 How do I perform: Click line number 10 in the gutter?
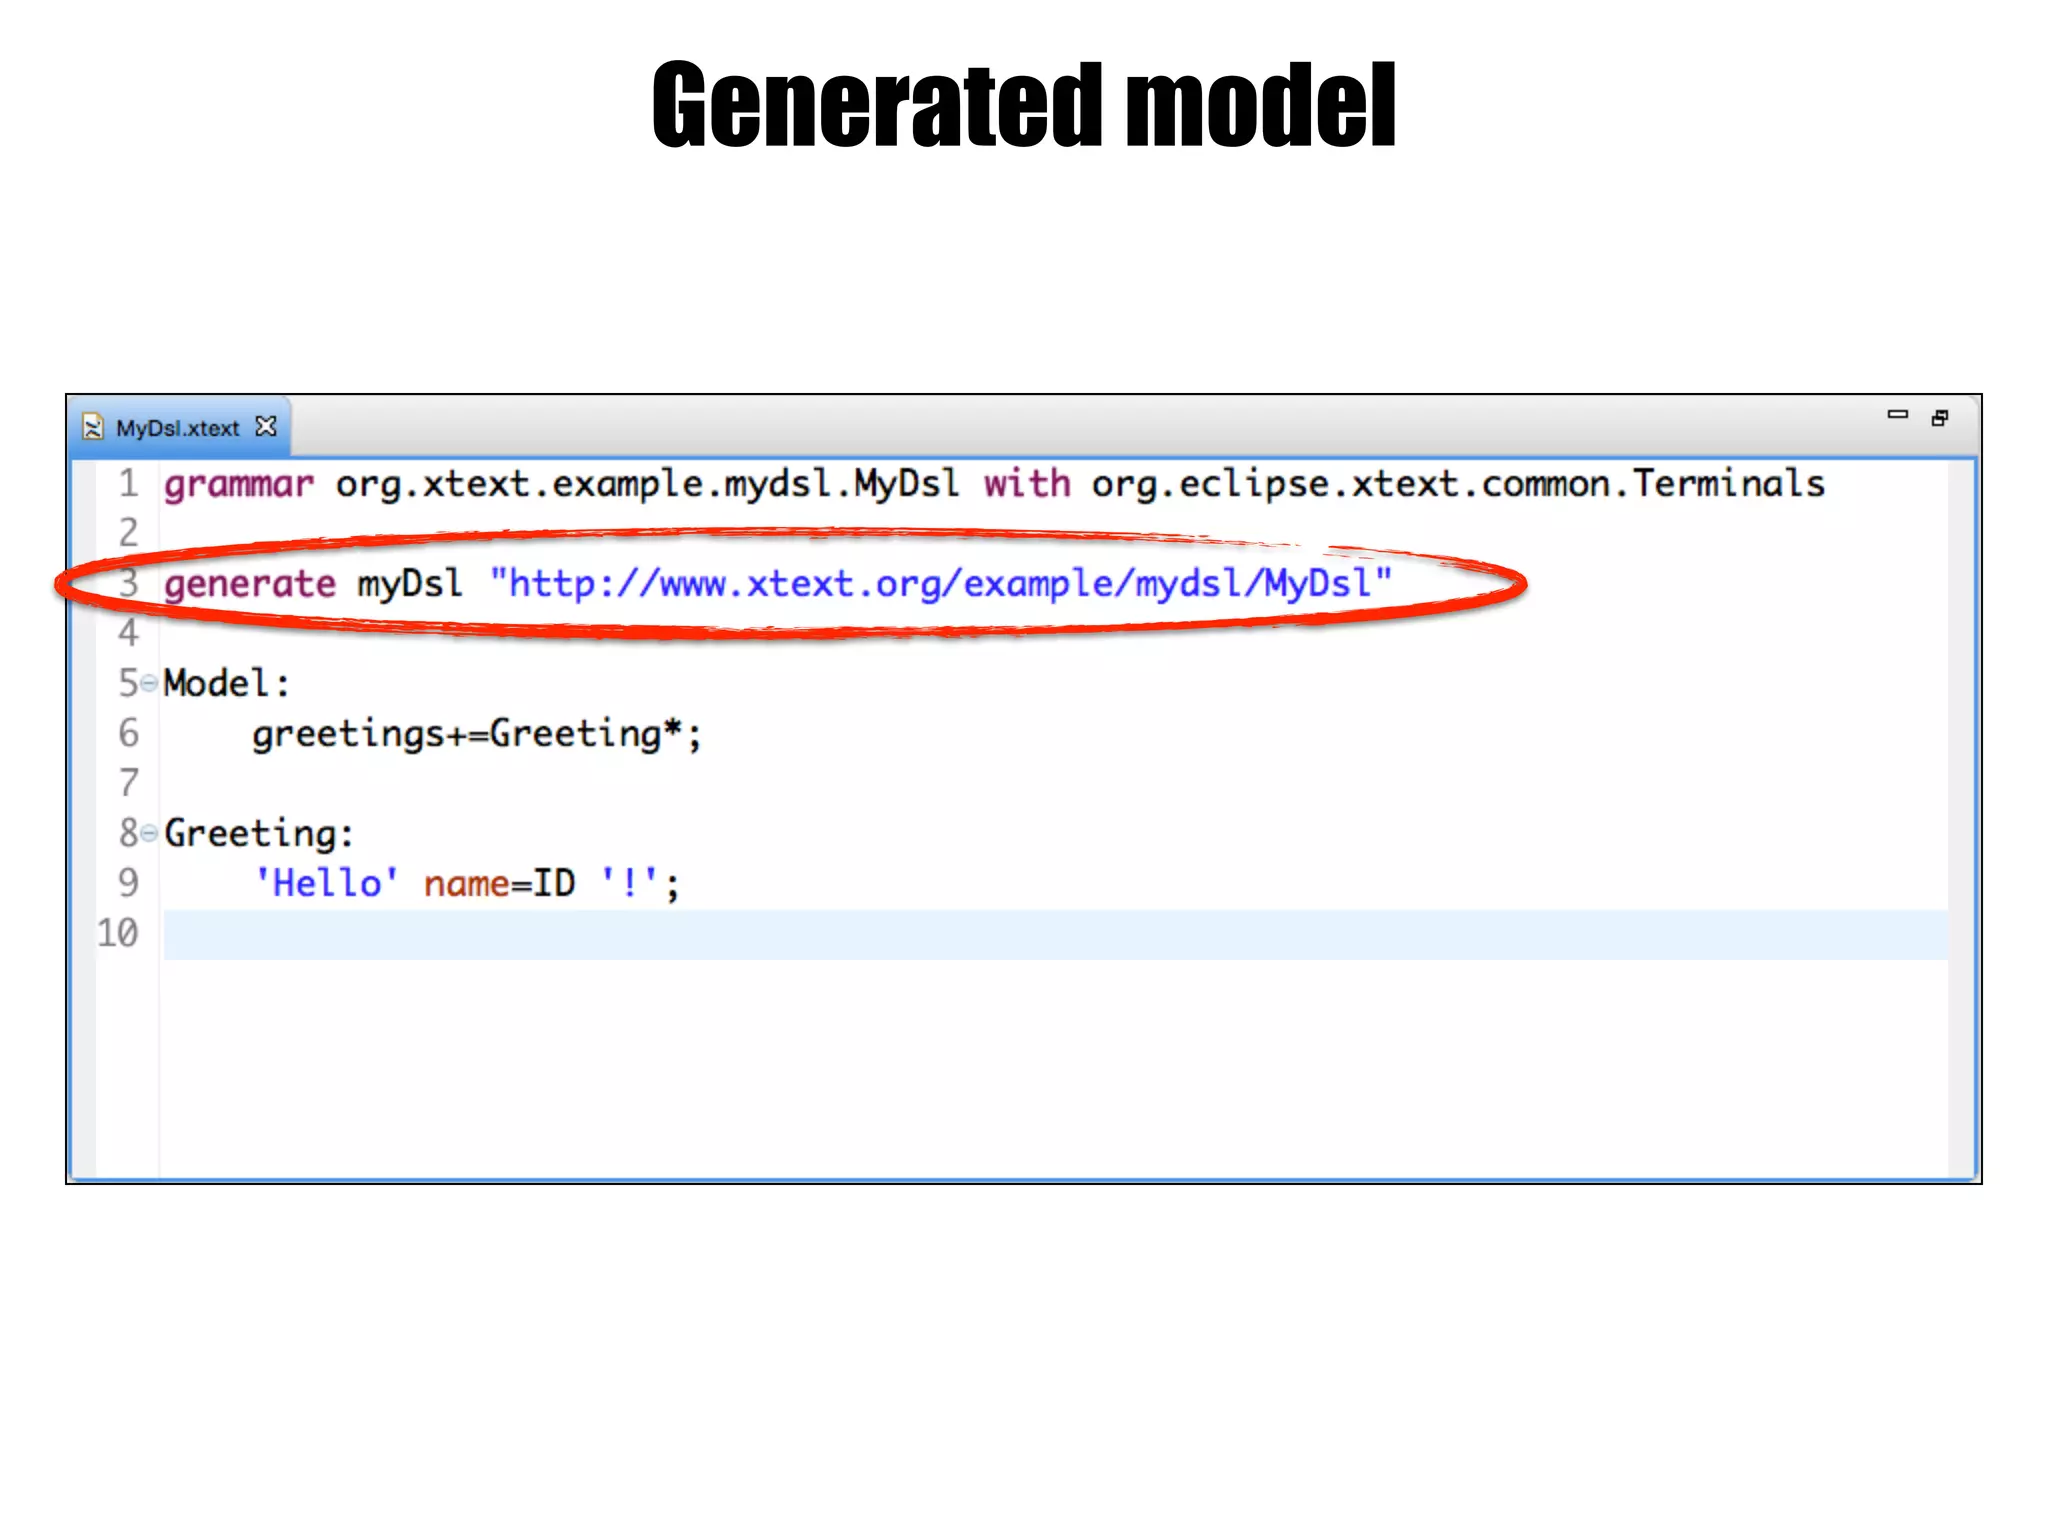point(117,933)
